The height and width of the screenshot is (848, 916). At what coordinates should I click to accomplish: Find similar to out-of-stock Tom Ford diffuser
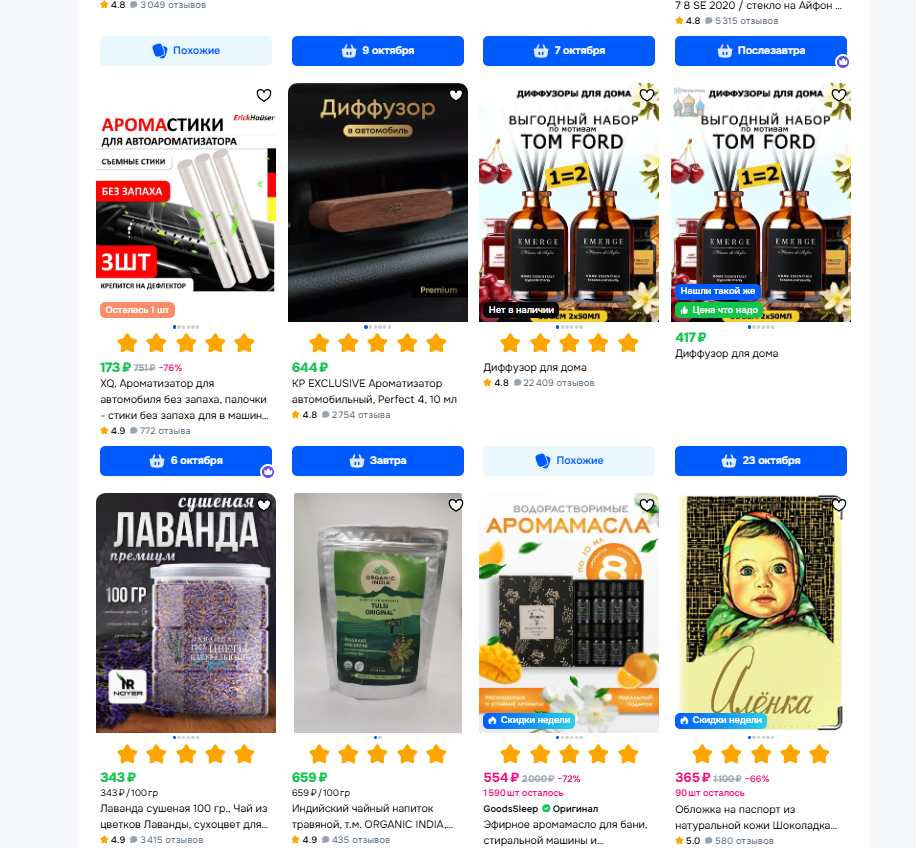click(x=568, y=461)
